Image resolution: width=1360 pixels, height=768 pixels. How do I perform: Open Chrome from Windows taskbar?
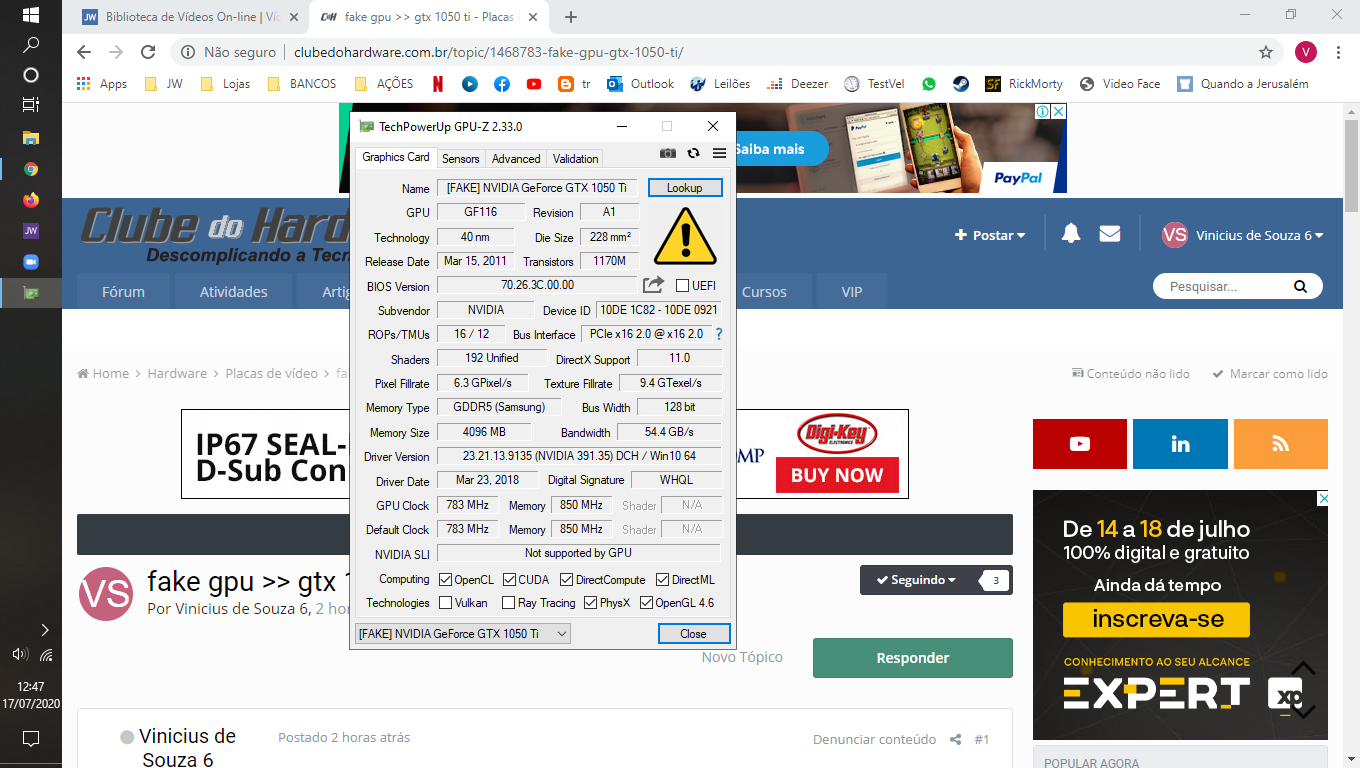[x=31, y=169]
